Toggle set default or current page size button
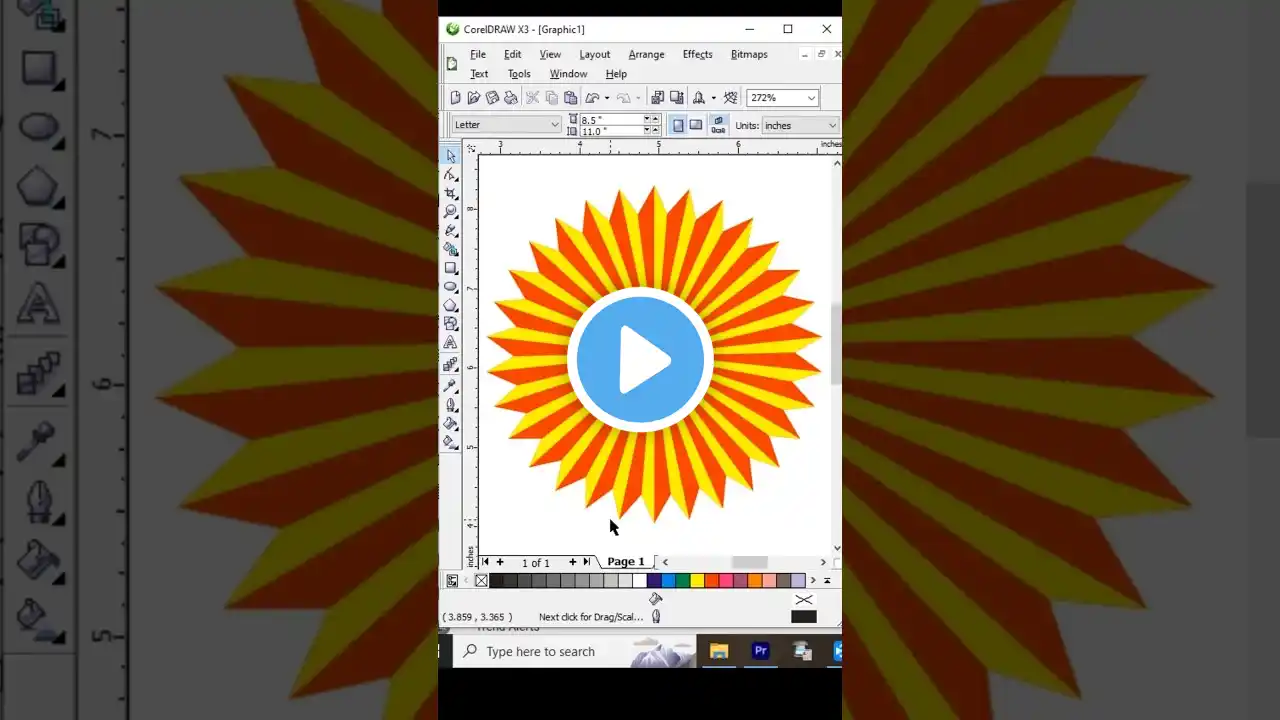Viewport: 1280px width, 720px height. coord(718,125)
